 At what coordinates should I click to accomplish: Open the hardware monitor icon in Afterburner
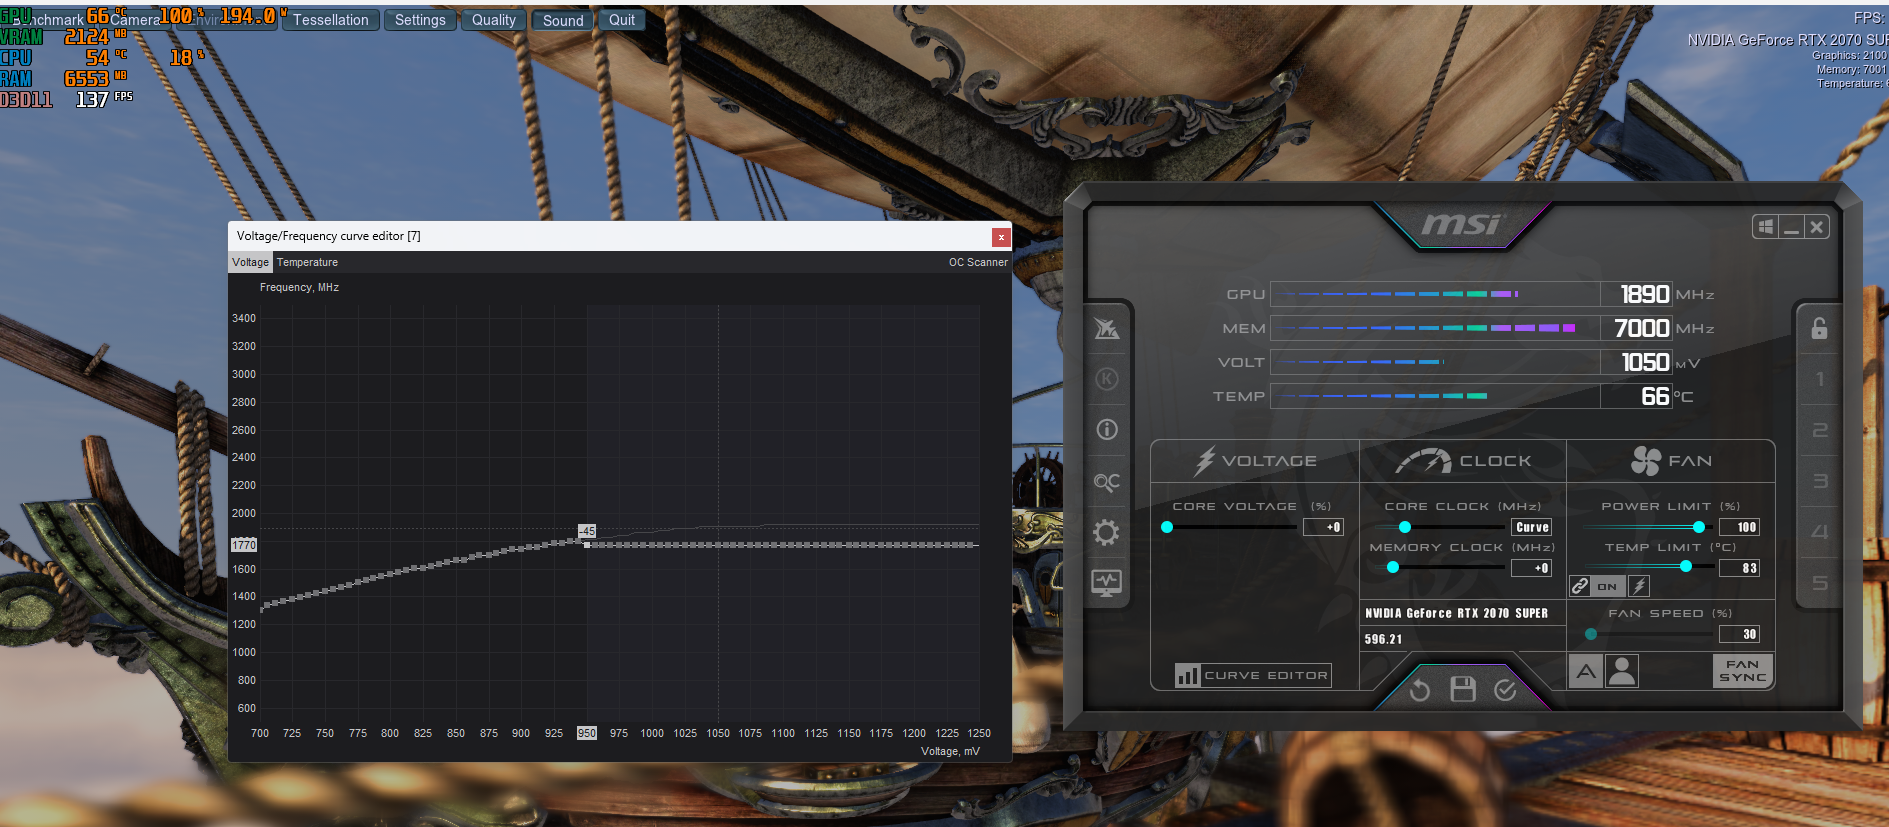click(x=1106, y=583)
